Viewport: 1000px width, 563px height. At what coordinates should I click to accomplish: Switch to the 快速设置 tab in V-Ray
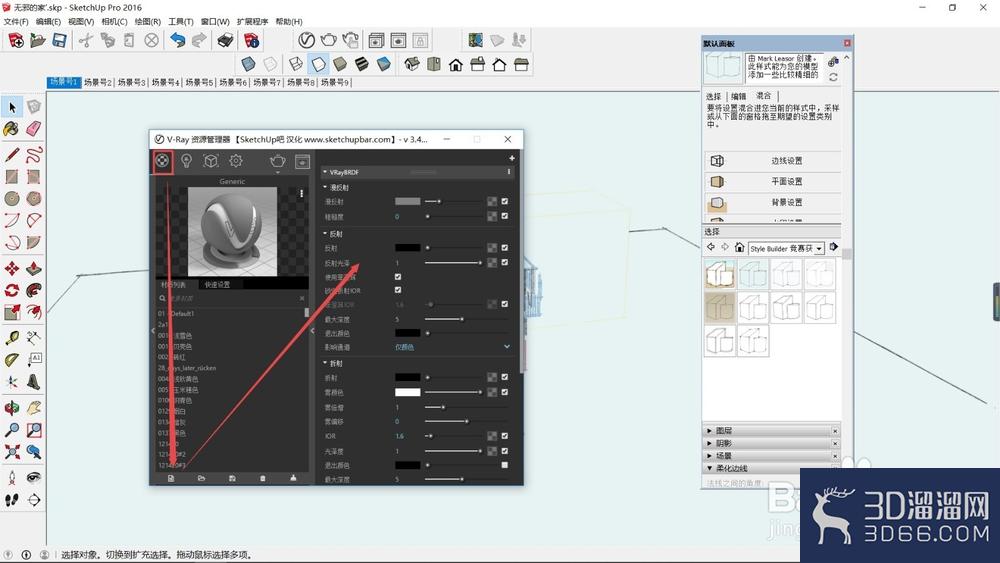217,284
